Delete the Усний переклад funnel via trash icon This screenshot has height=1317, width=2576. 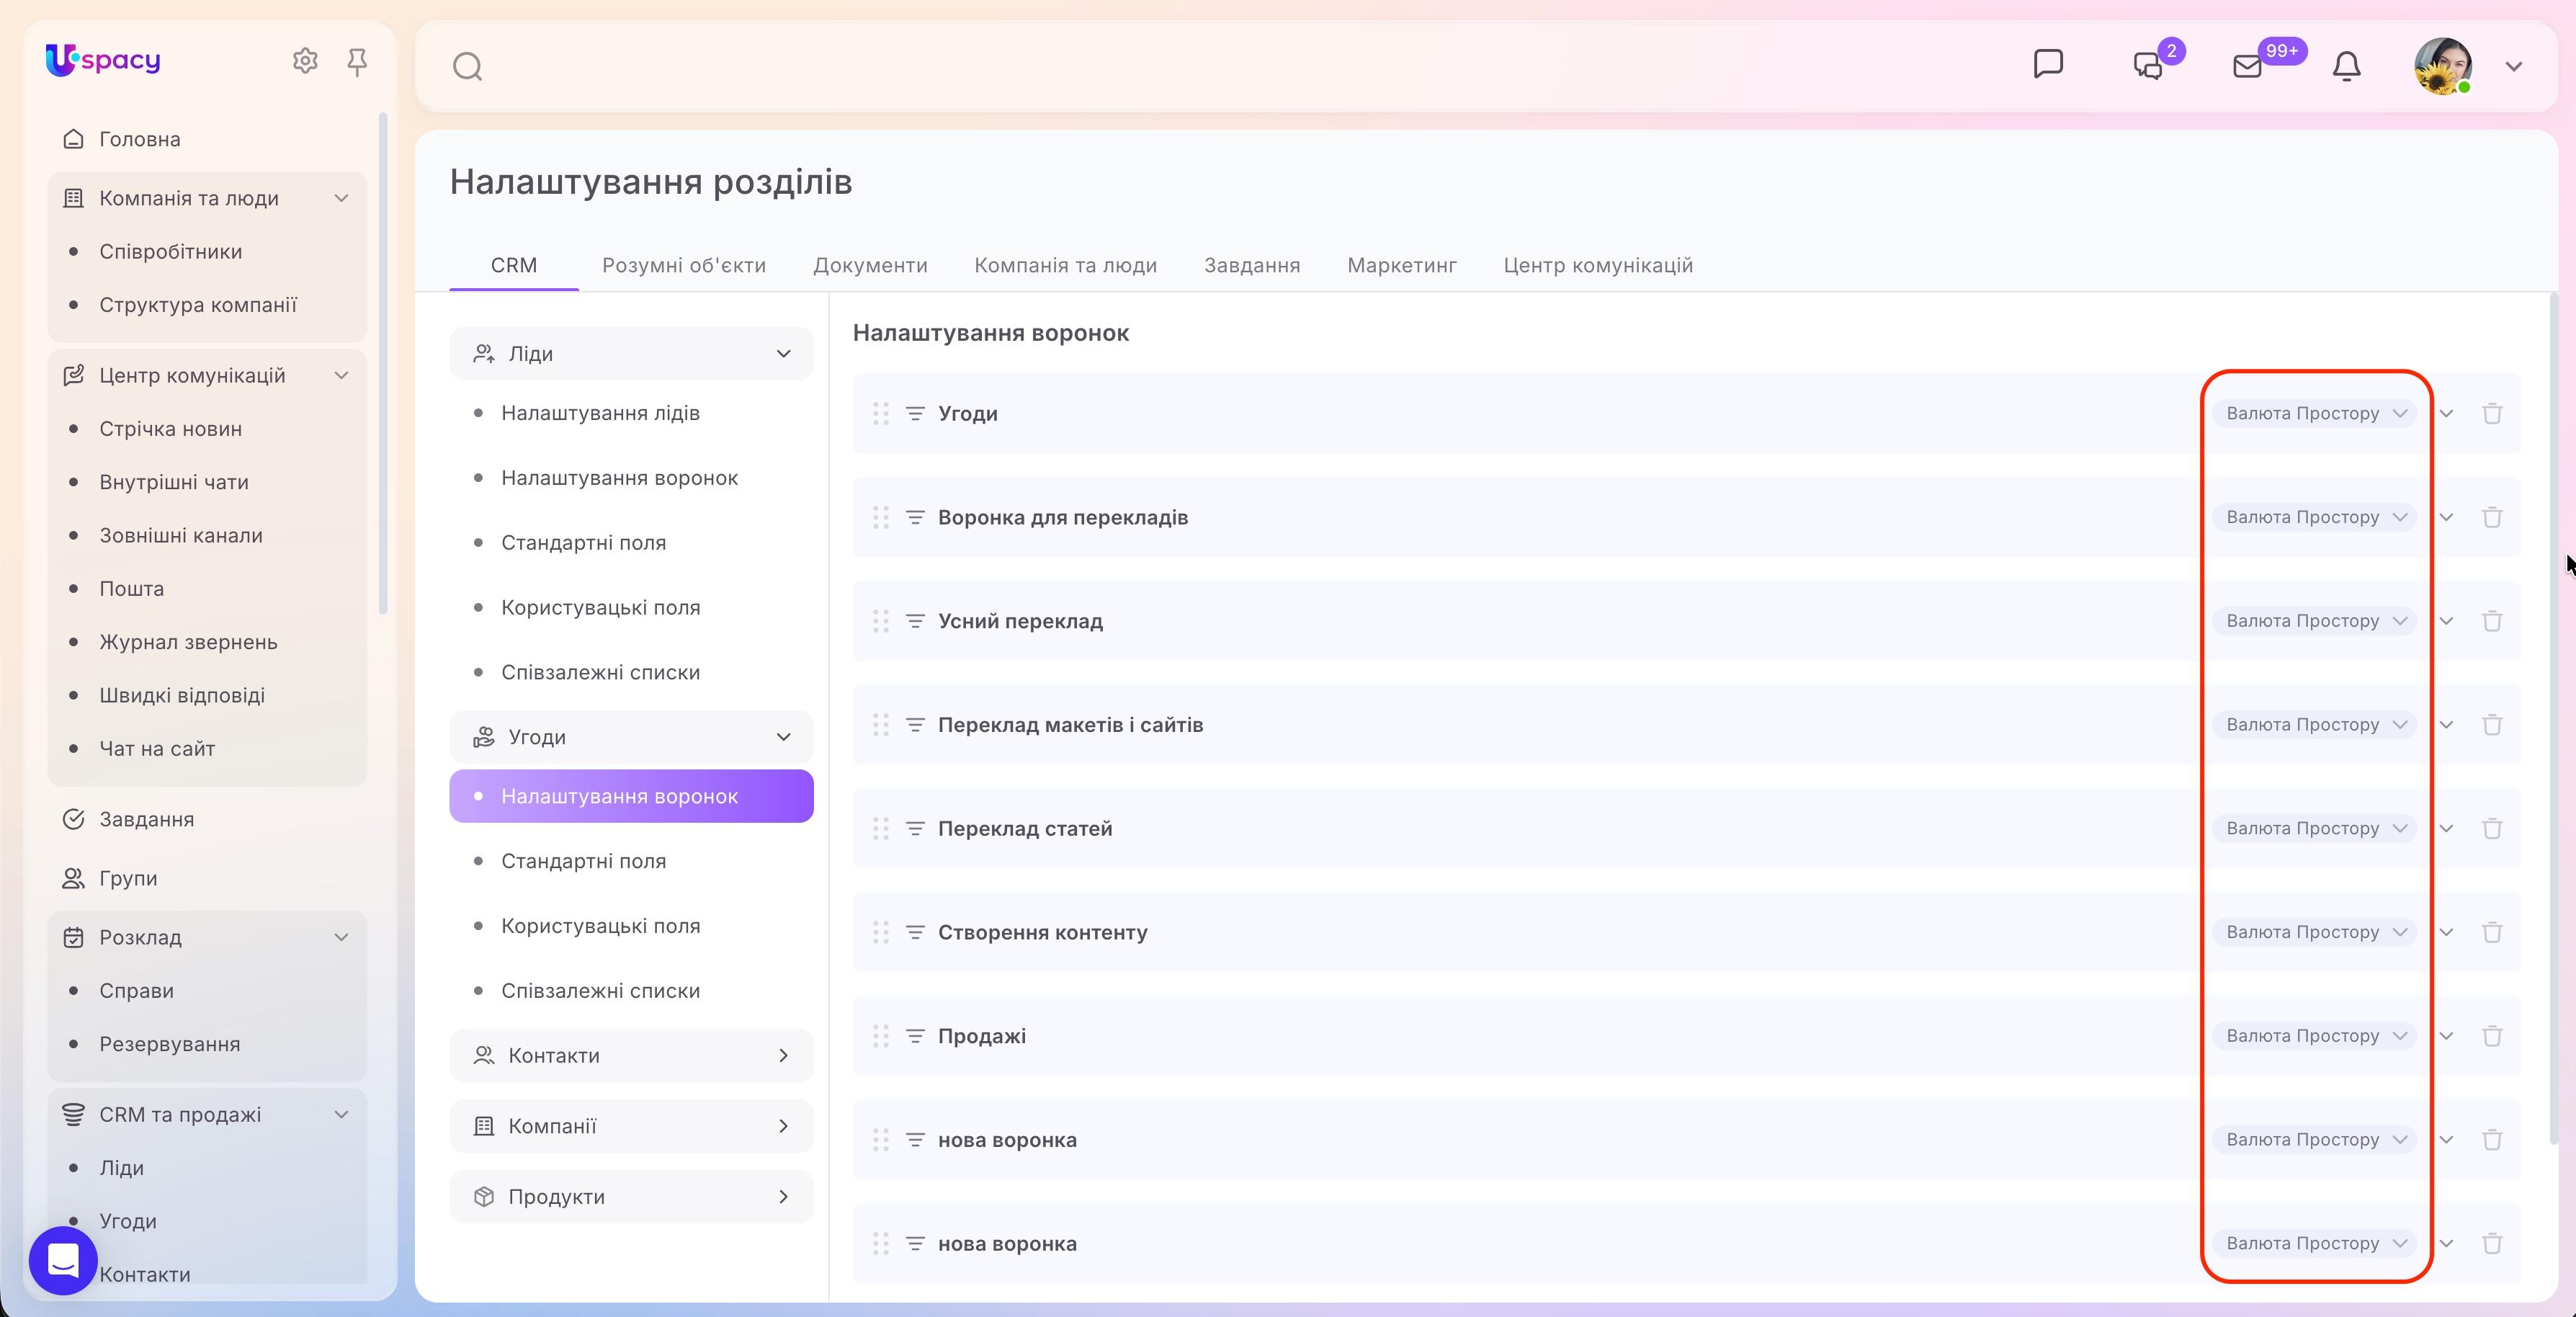click(x=2492, y=621)
